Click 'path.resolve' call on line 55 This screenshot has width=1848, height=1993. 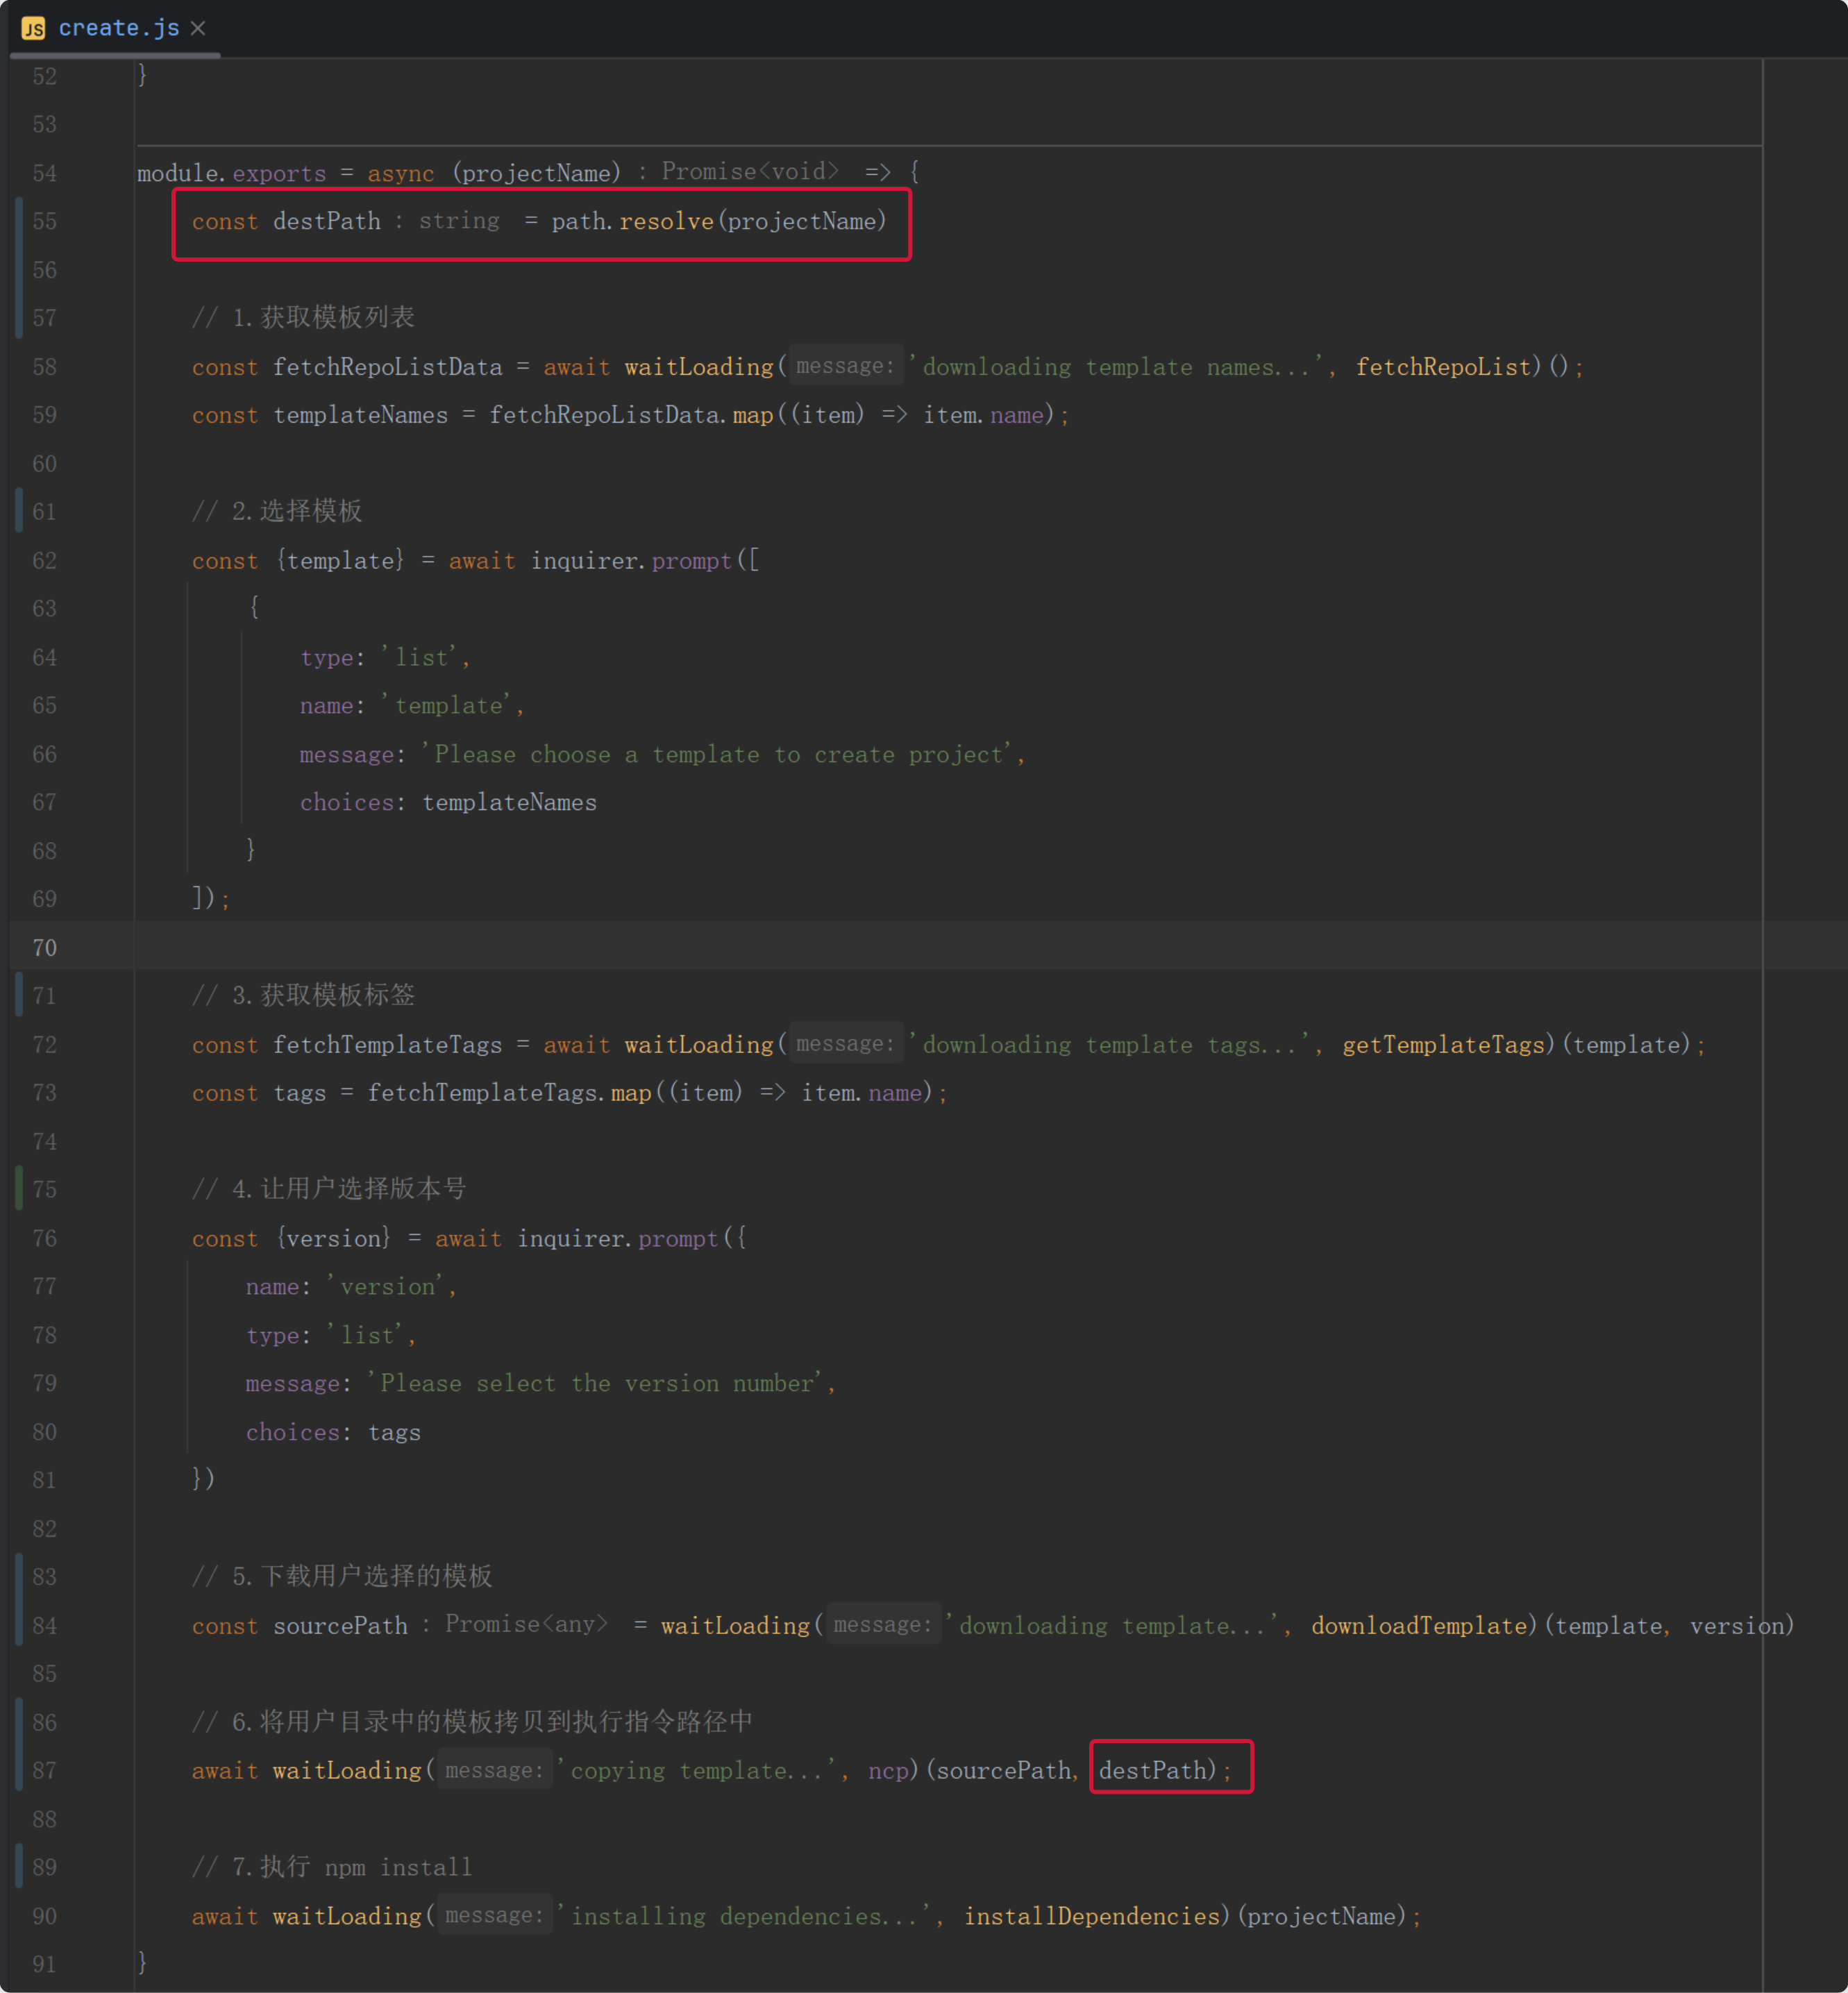tap(632, 221)
